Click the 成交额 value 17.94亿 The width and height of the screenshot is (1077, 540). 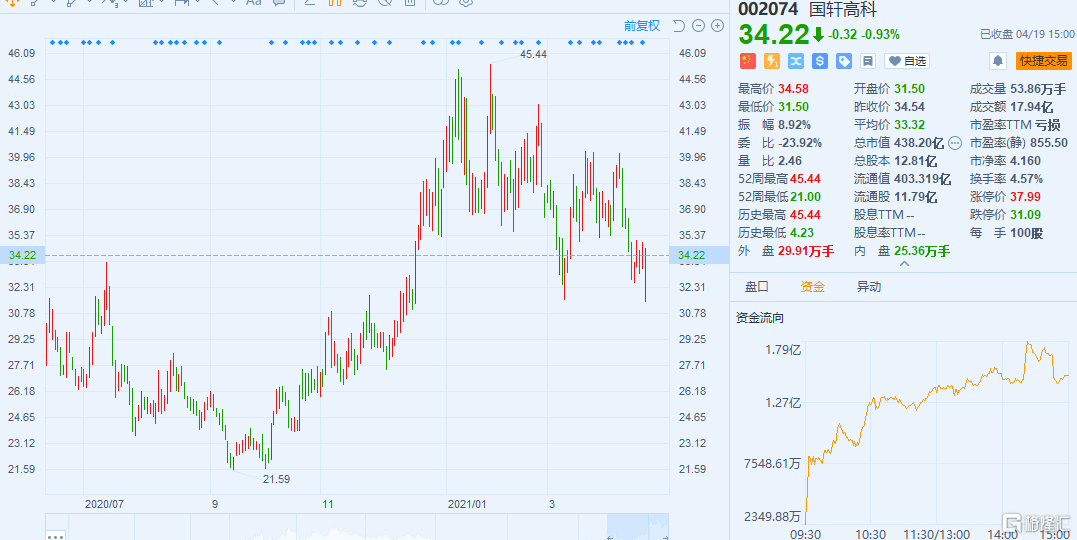(1032, 106)
